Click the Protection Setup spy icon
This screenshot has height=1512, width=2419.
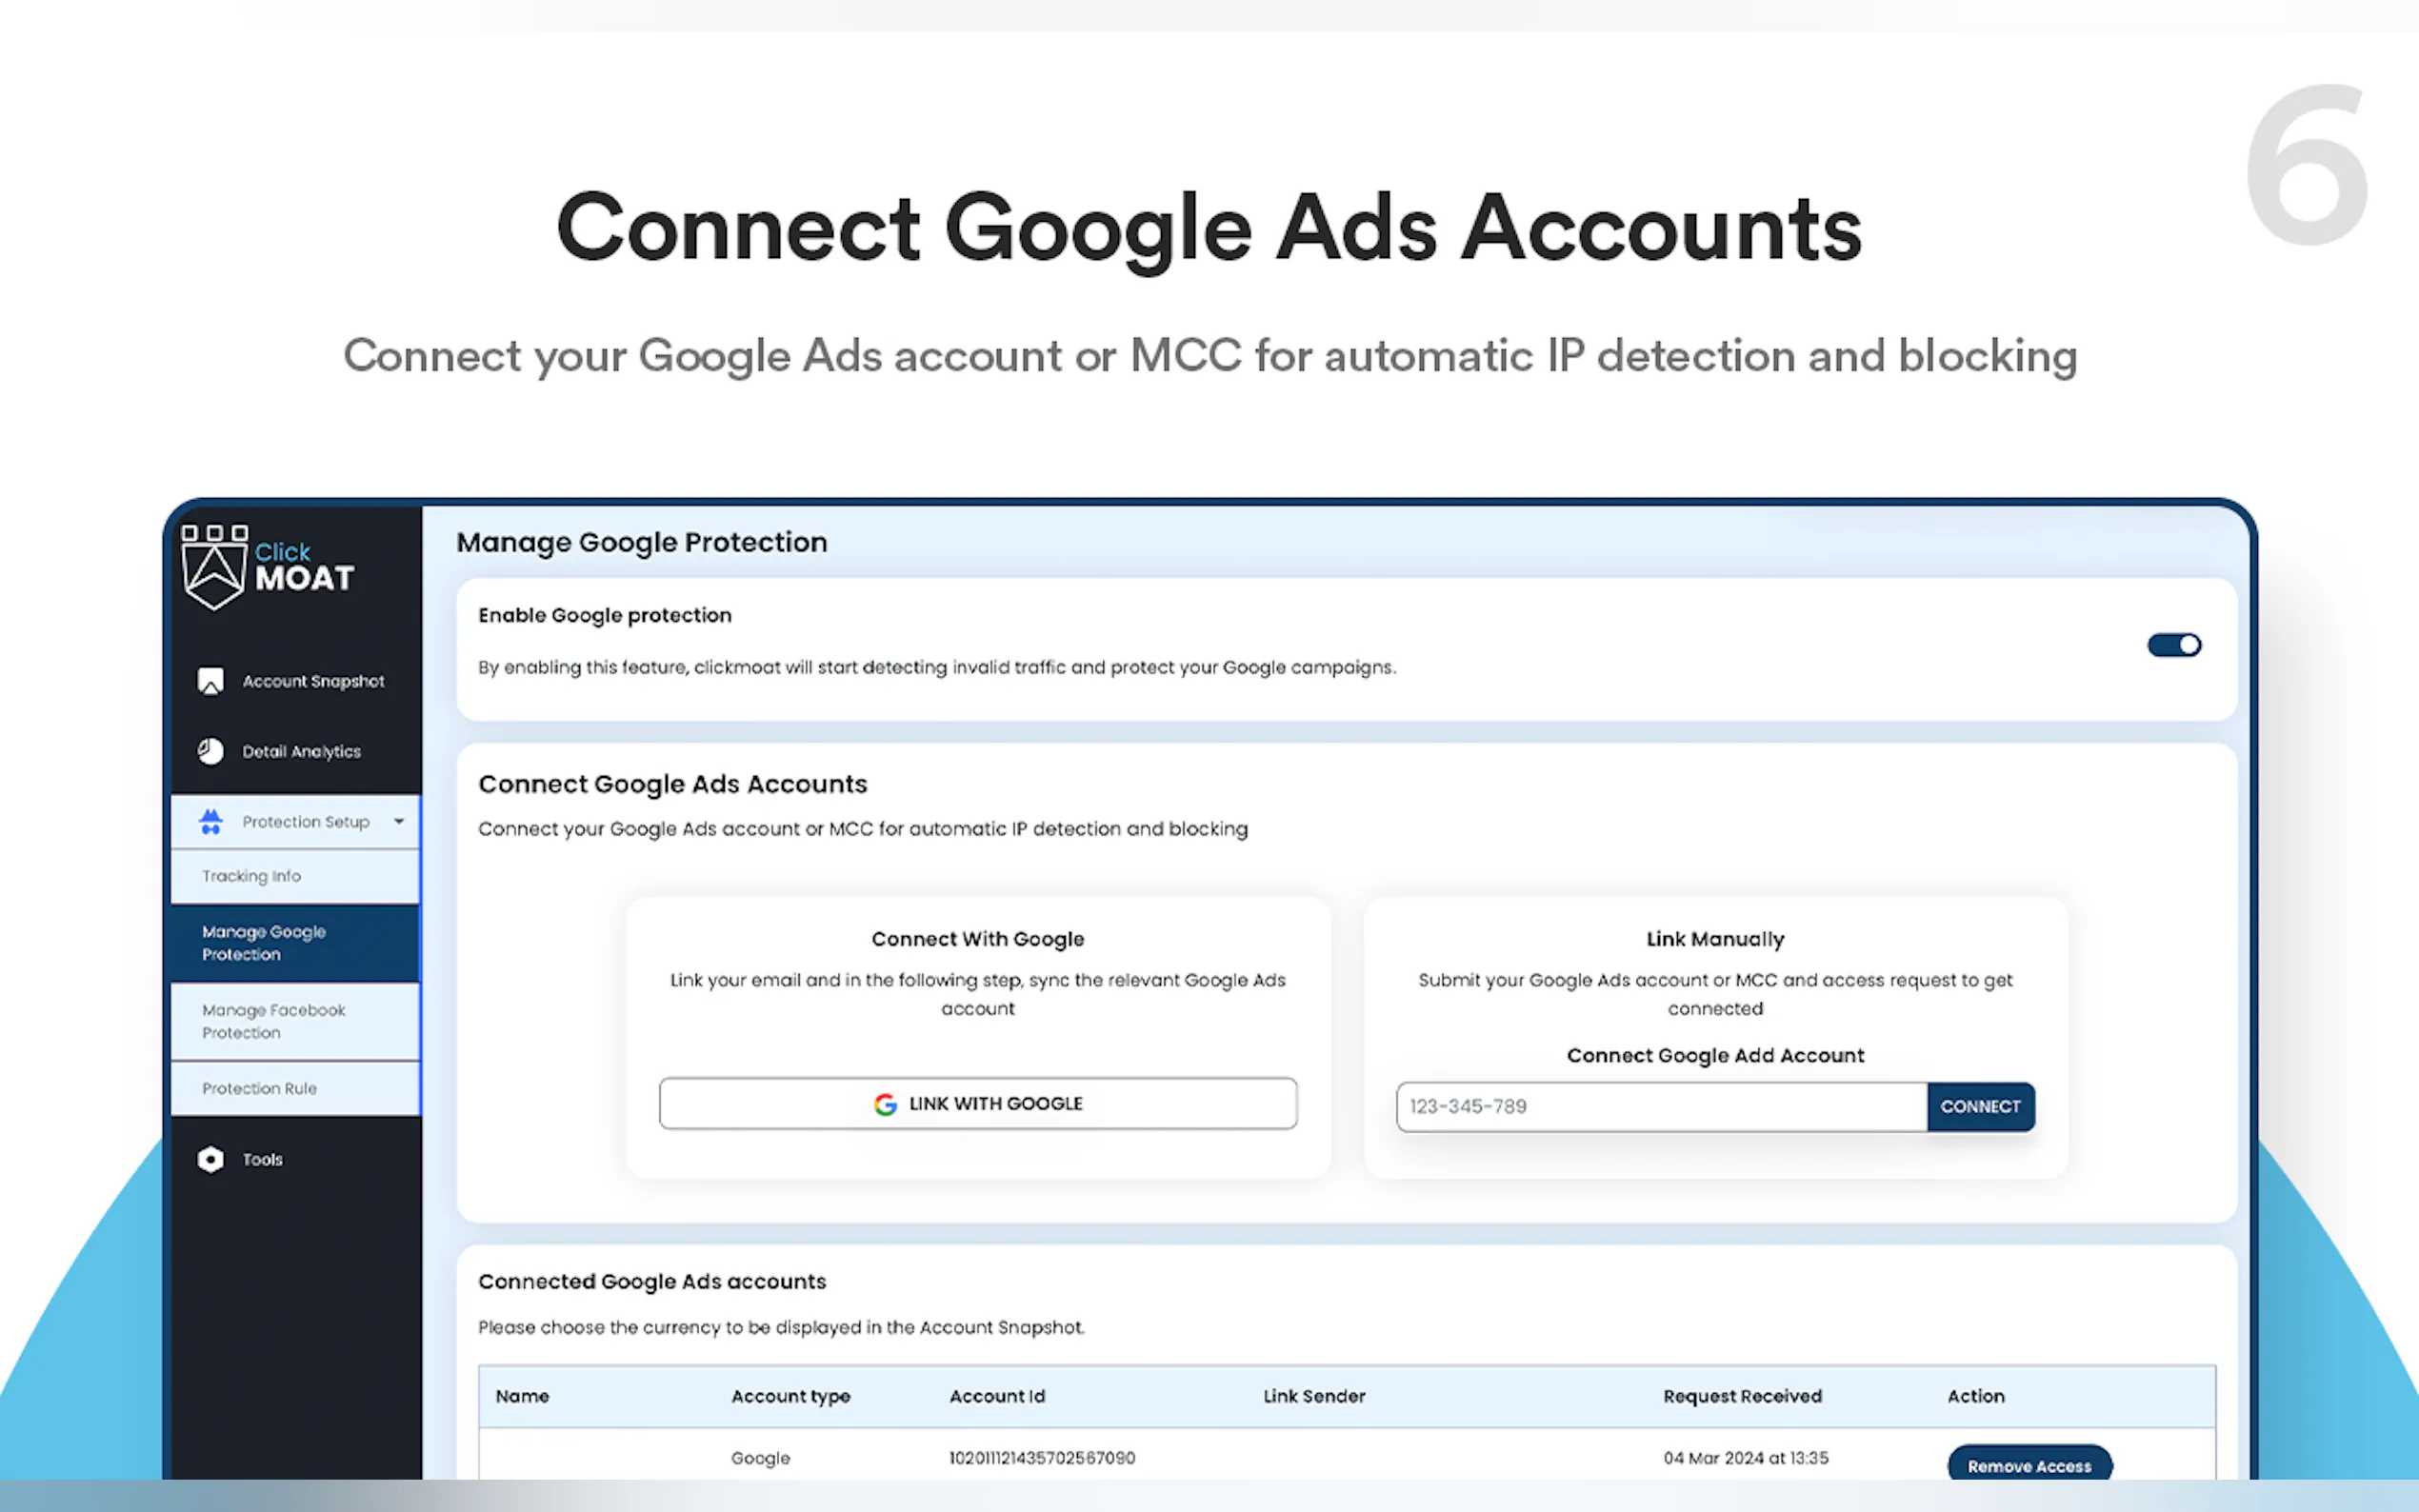[210, 821]
